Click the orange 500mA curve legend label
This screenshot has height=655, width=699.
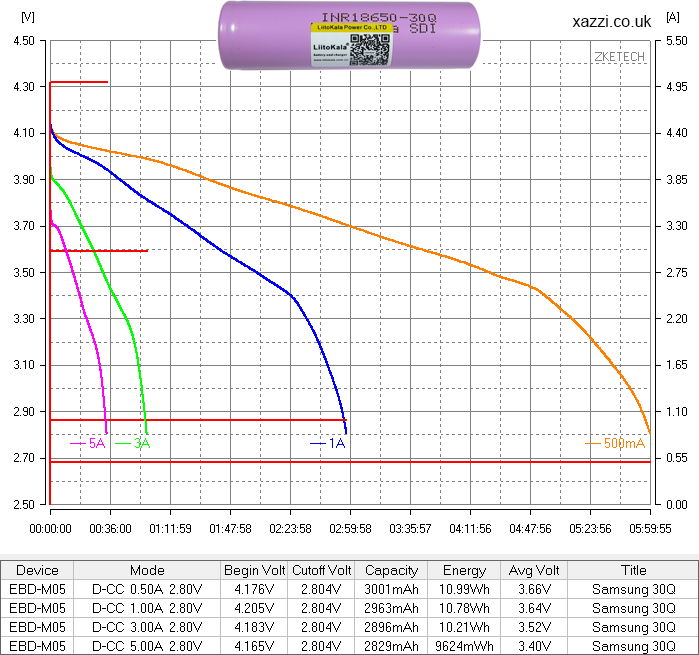[615, 443]
